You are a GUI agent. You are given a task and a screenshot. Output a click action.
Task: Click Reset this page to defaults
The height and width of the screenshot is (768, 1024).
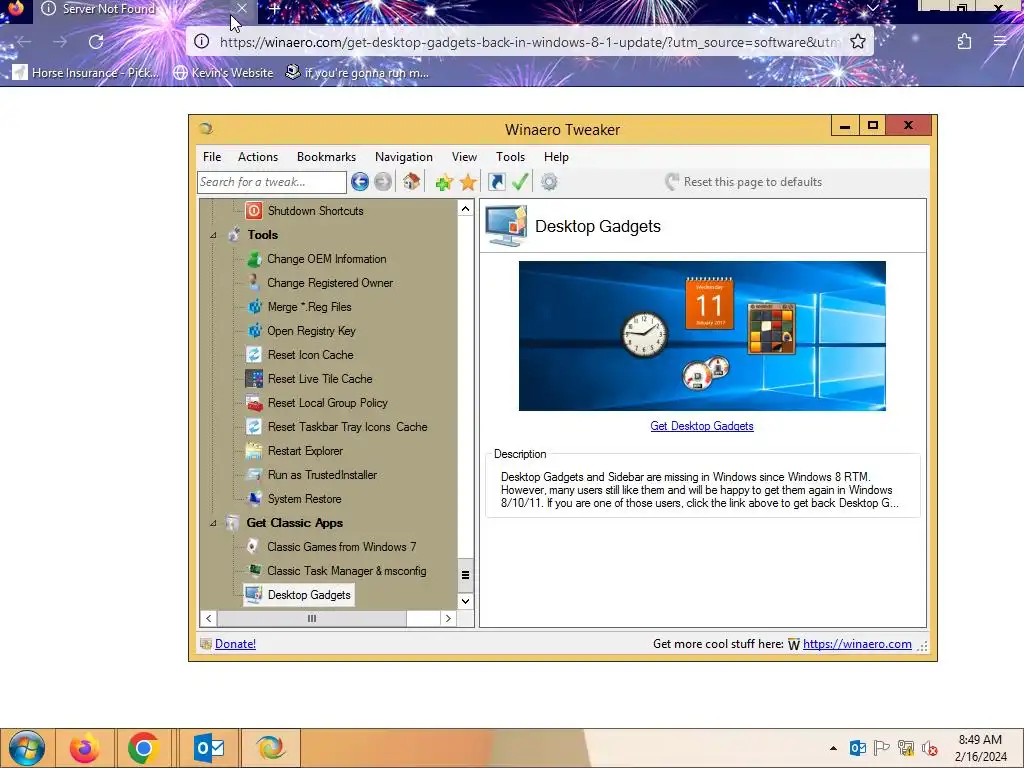743,182
